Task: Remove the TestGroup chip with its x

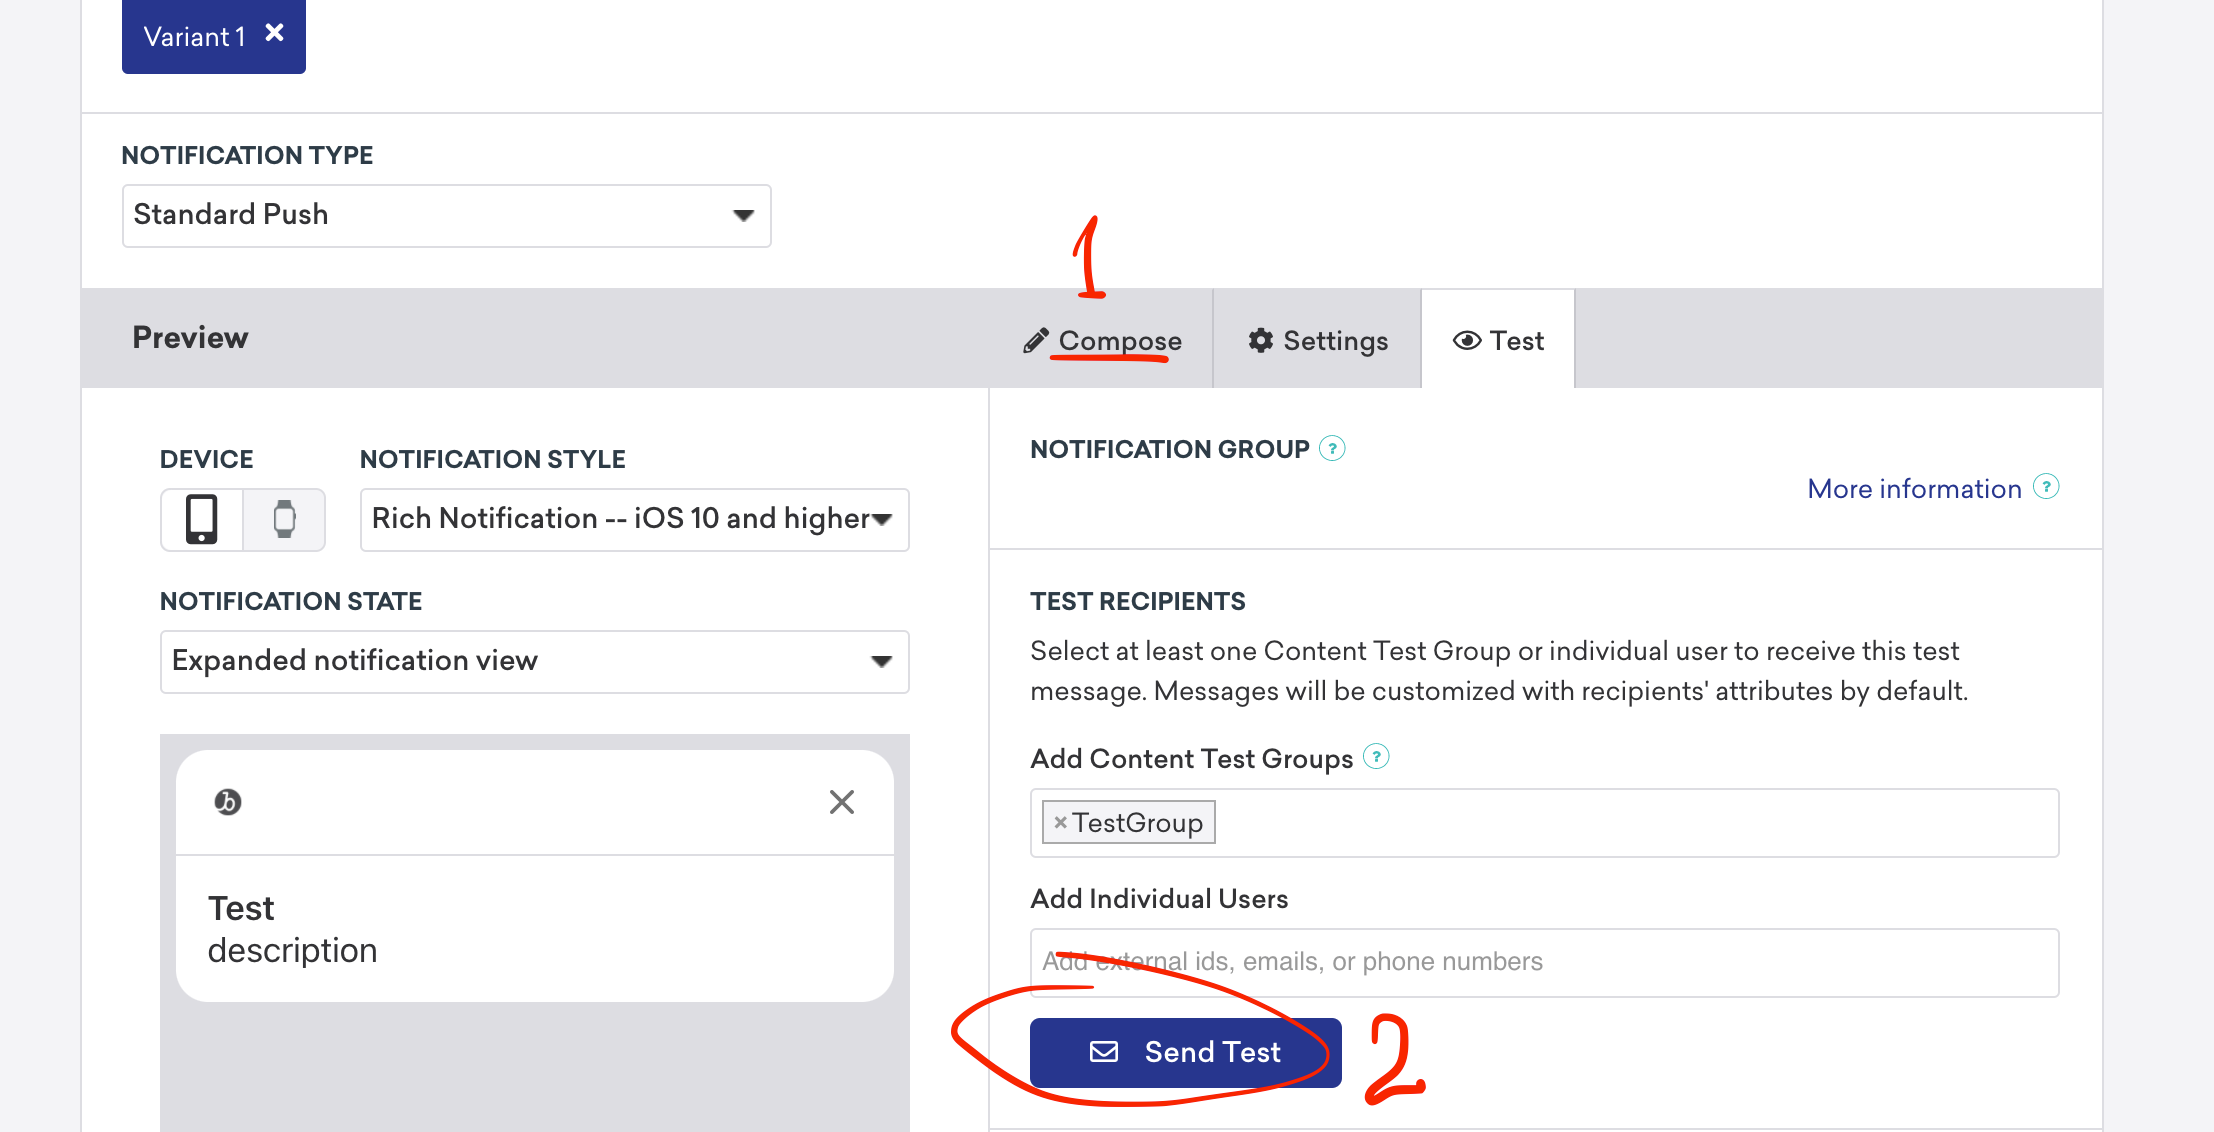Action: pos(1062,822)
